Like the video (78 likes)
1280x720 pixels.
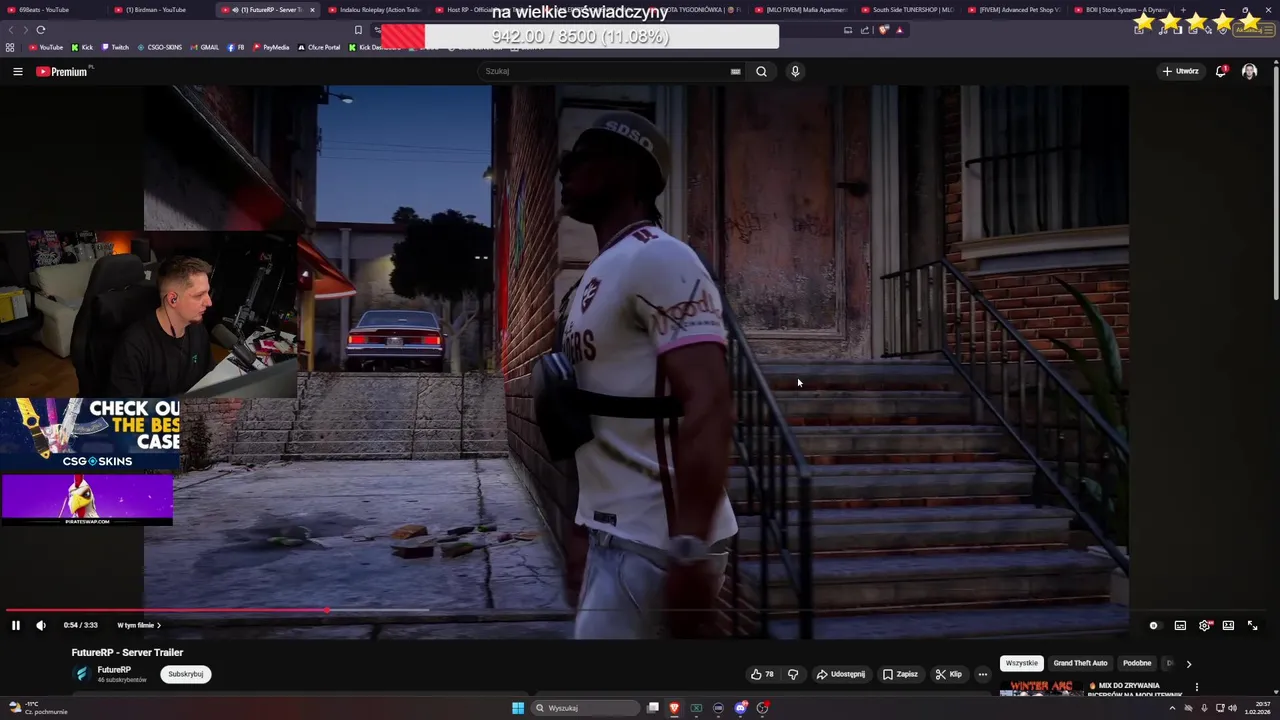tap(762, 674)
